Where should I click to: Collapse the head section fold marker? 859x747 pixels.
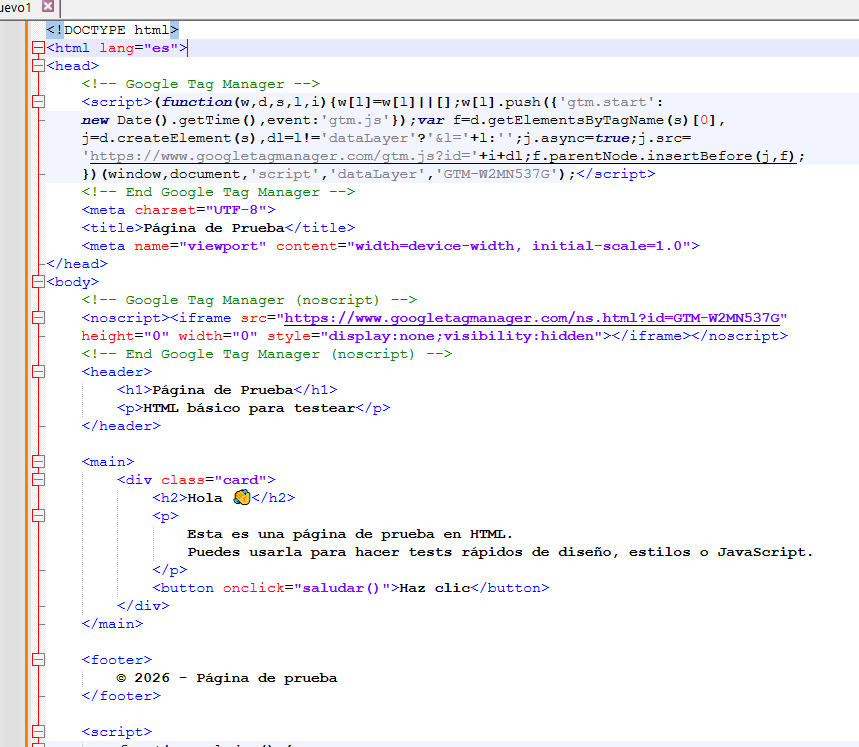(39, 66)
